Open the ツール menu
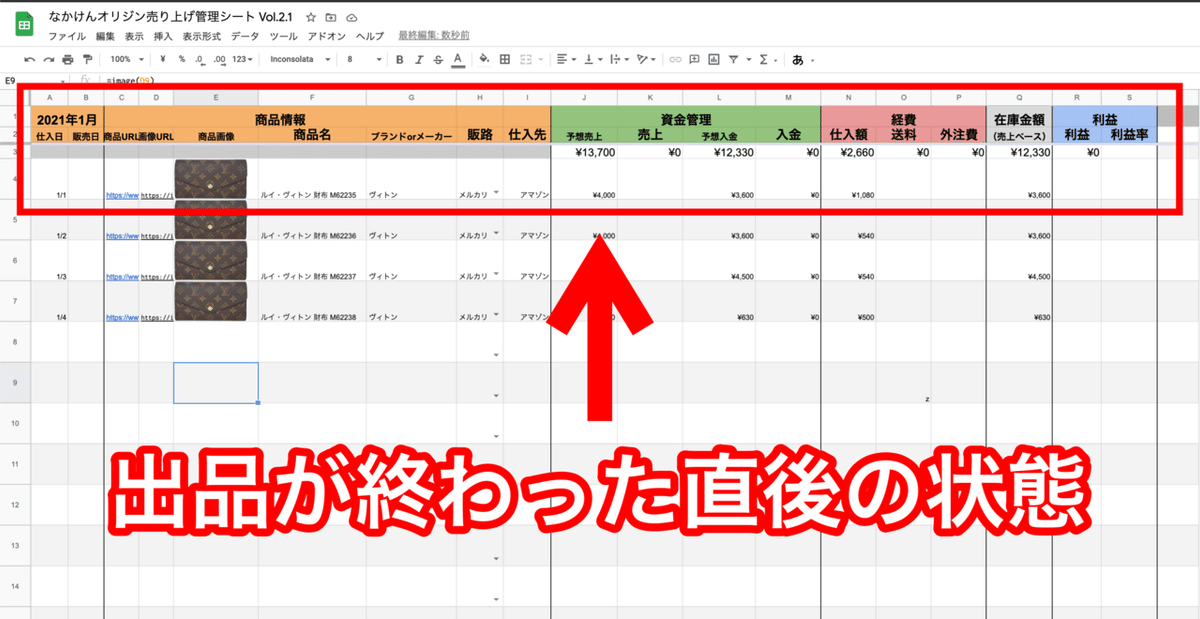 coord(283,35)
